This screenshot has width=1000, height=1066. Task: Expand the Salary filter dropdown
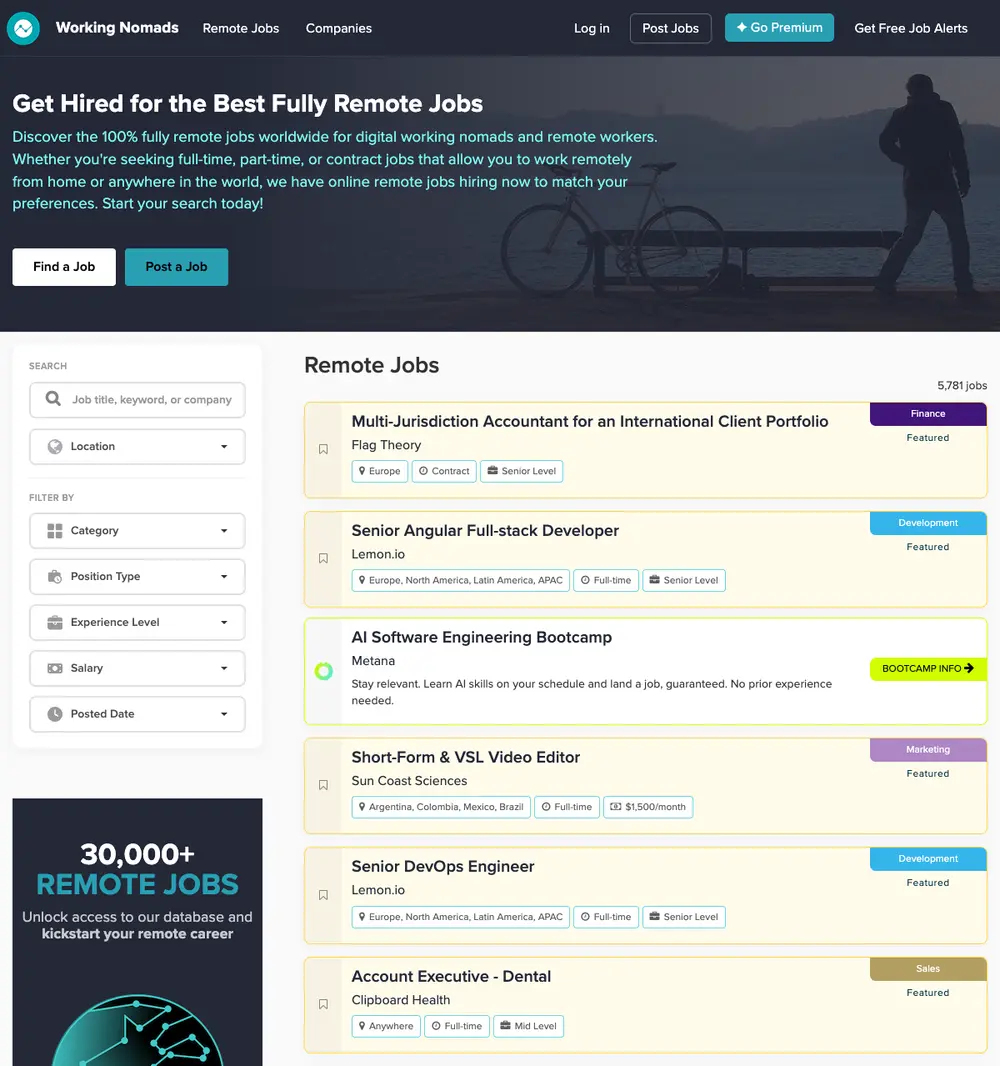coord(137,668)
